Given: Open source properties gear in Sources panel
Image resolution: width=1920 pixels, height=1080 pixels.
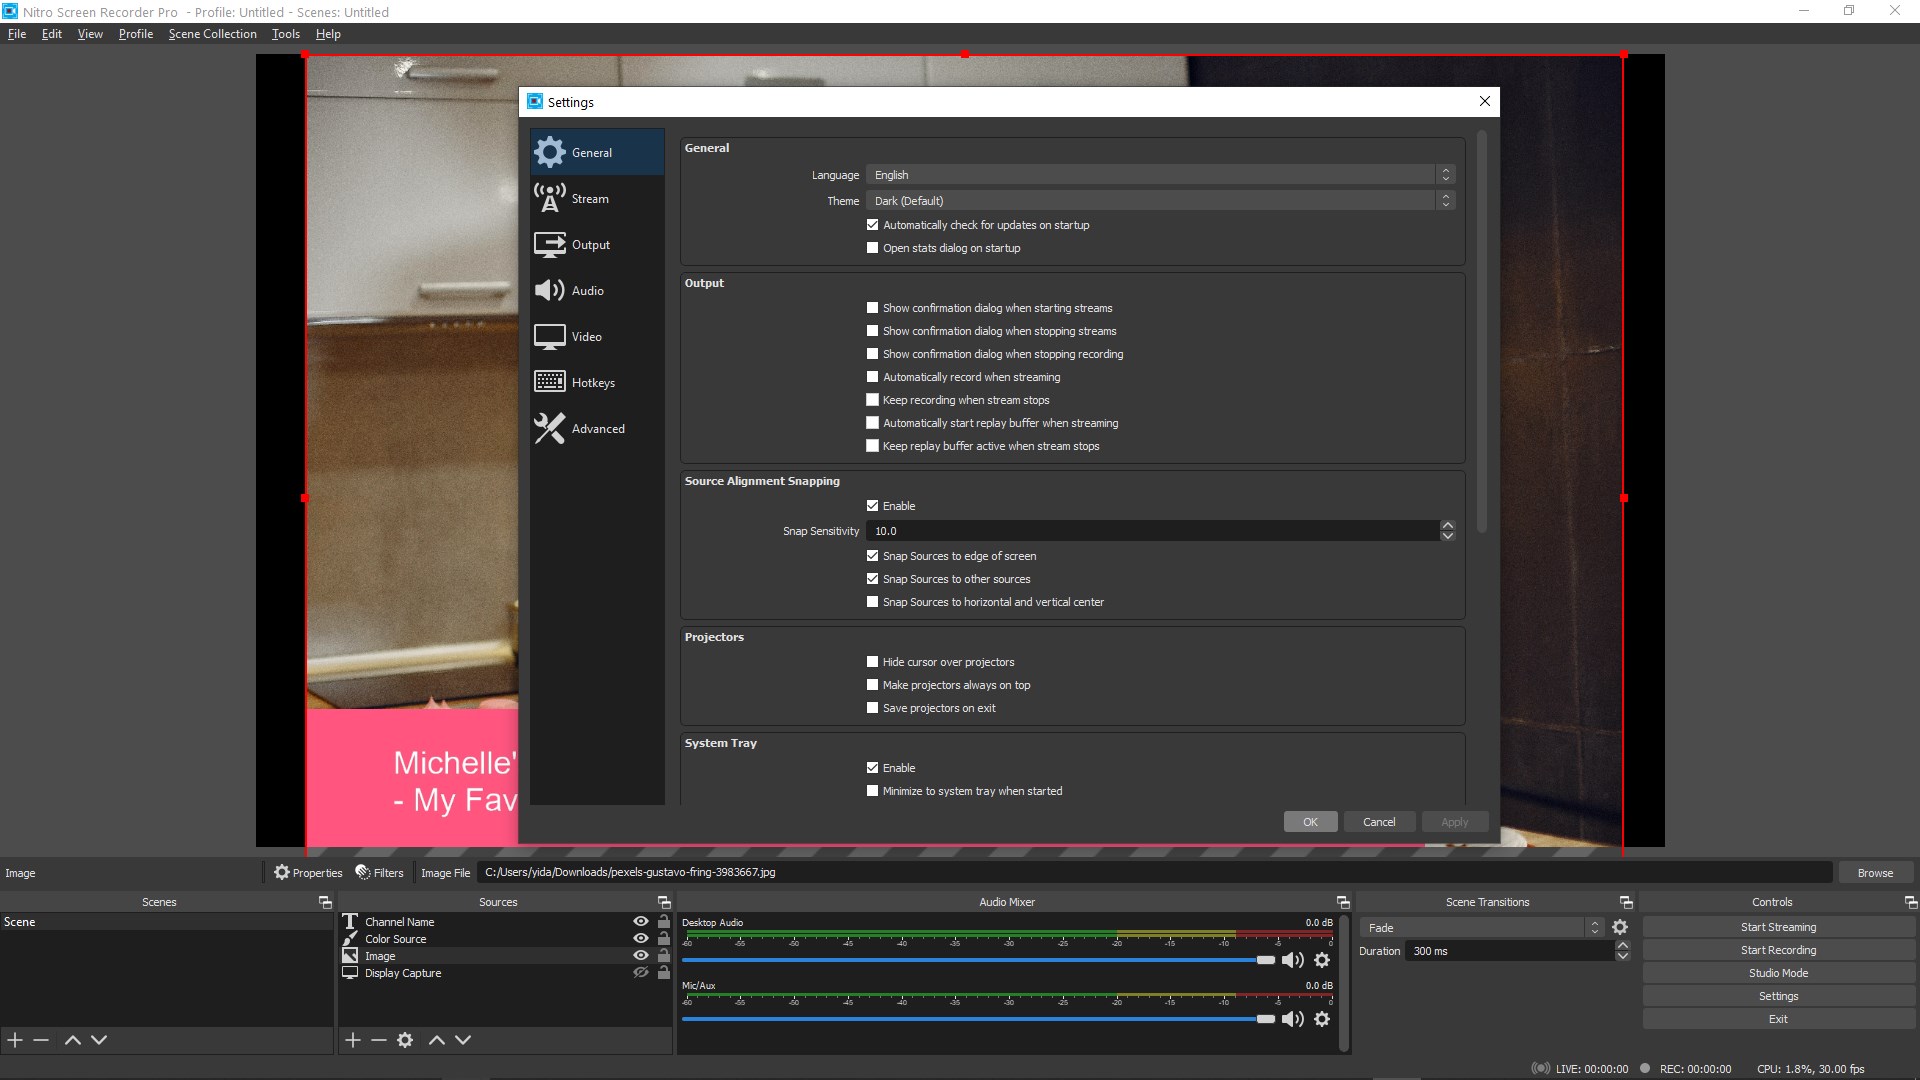Looking at the screenshot, I should coord(405,1040).
